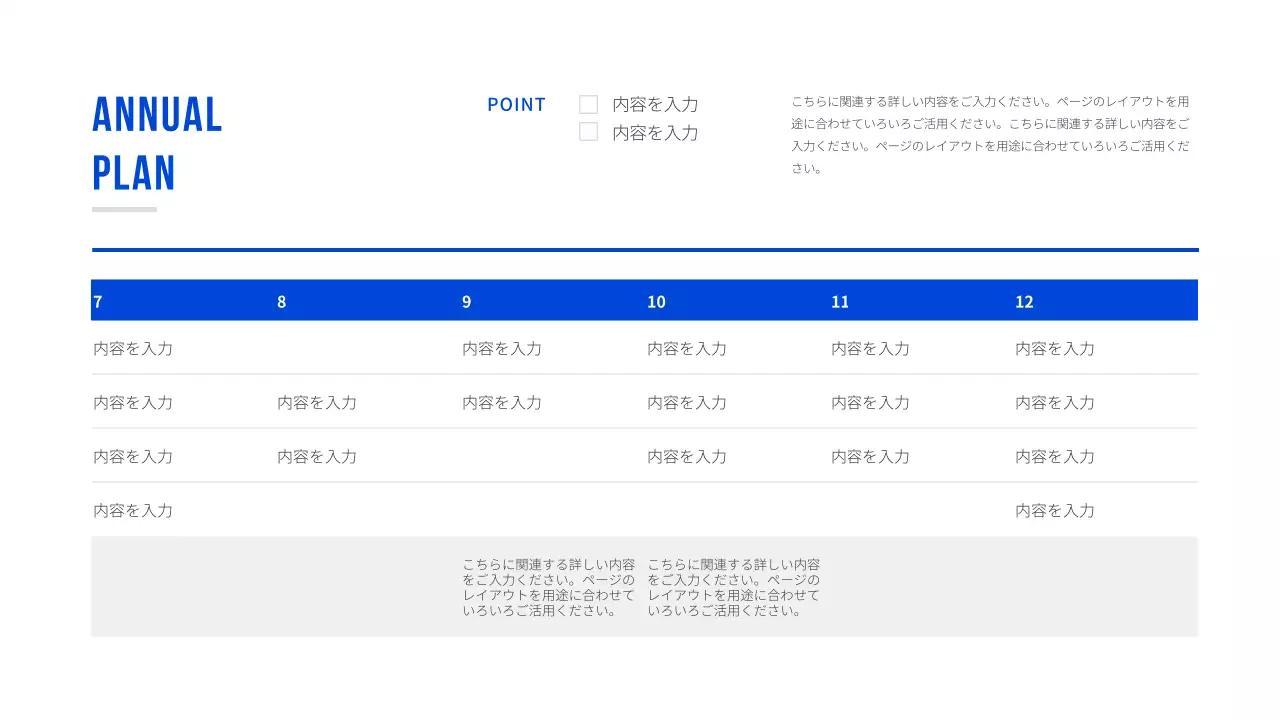Click the bottom 内容を入力 cell under column 12
Viewport: 1280px width, 720px height.
(1053, 510)
